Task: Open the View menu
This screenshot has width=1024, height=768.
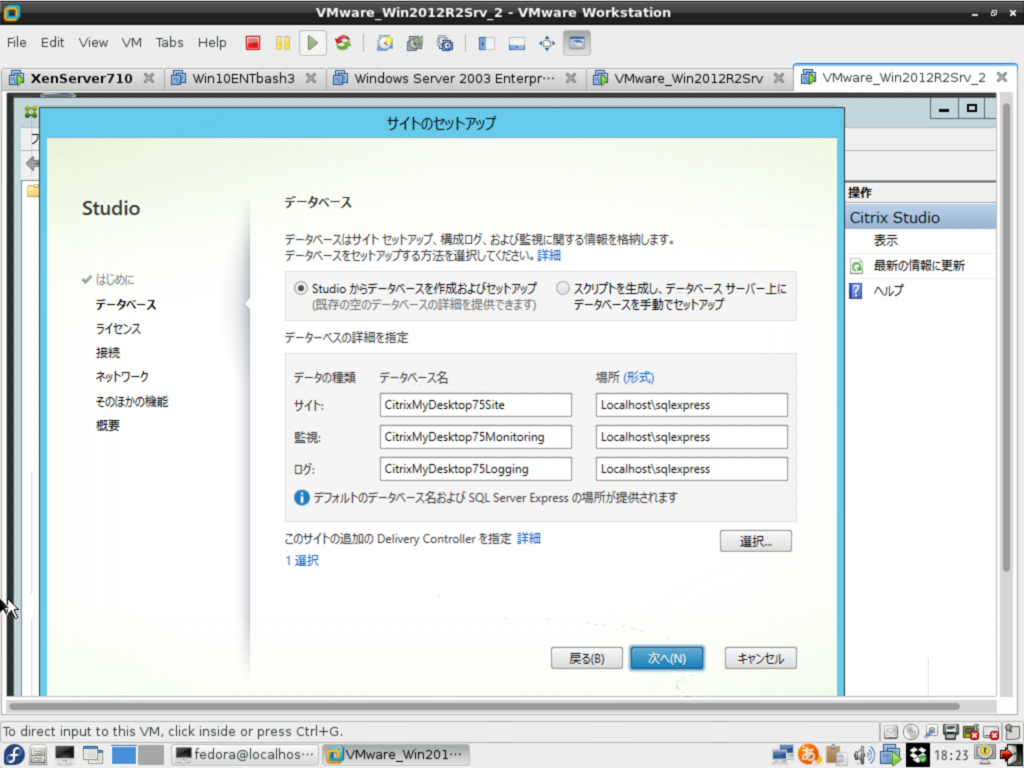Action: pyautogui.click(x=93, y=42)
